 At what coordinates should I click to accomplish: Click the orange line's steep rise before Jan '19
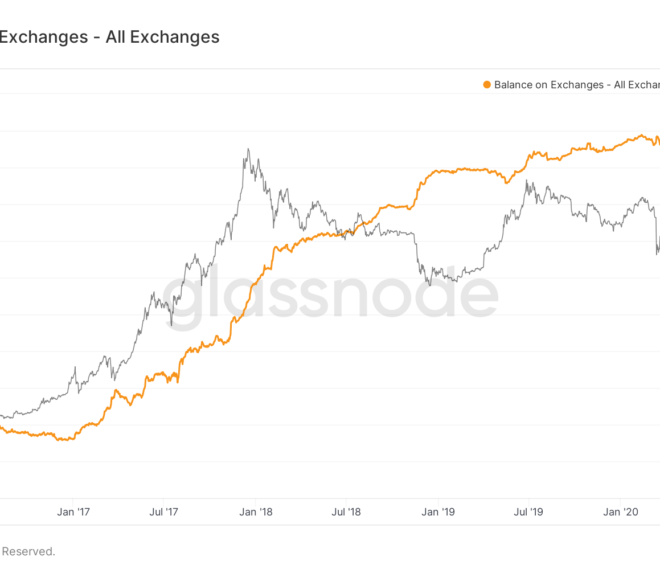(x=418, y=190)
